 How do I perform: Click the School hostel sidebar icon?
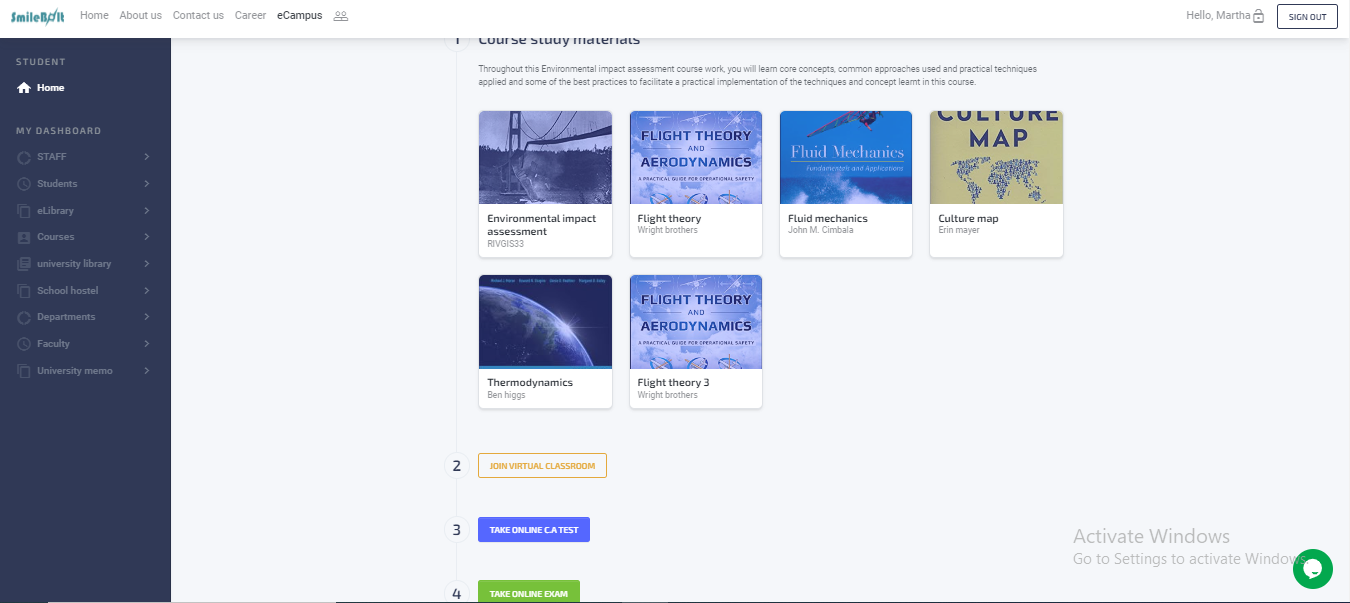point(24,291)
